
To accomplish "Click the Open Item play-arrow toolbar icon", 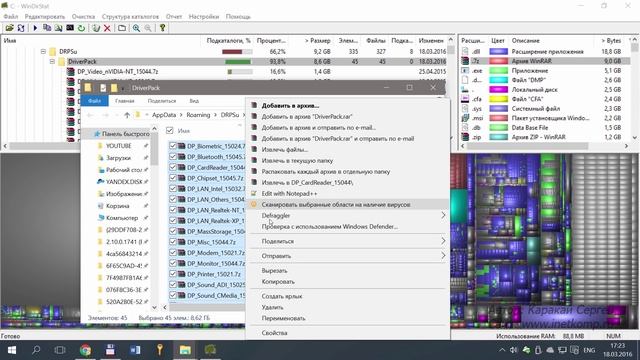I will pos(35,28).
